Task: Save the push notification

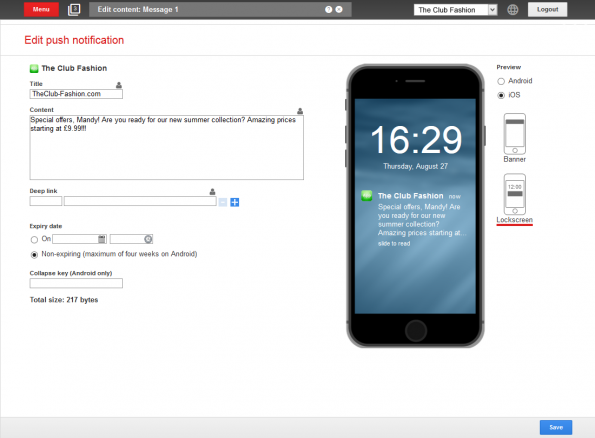Action: 556,427
